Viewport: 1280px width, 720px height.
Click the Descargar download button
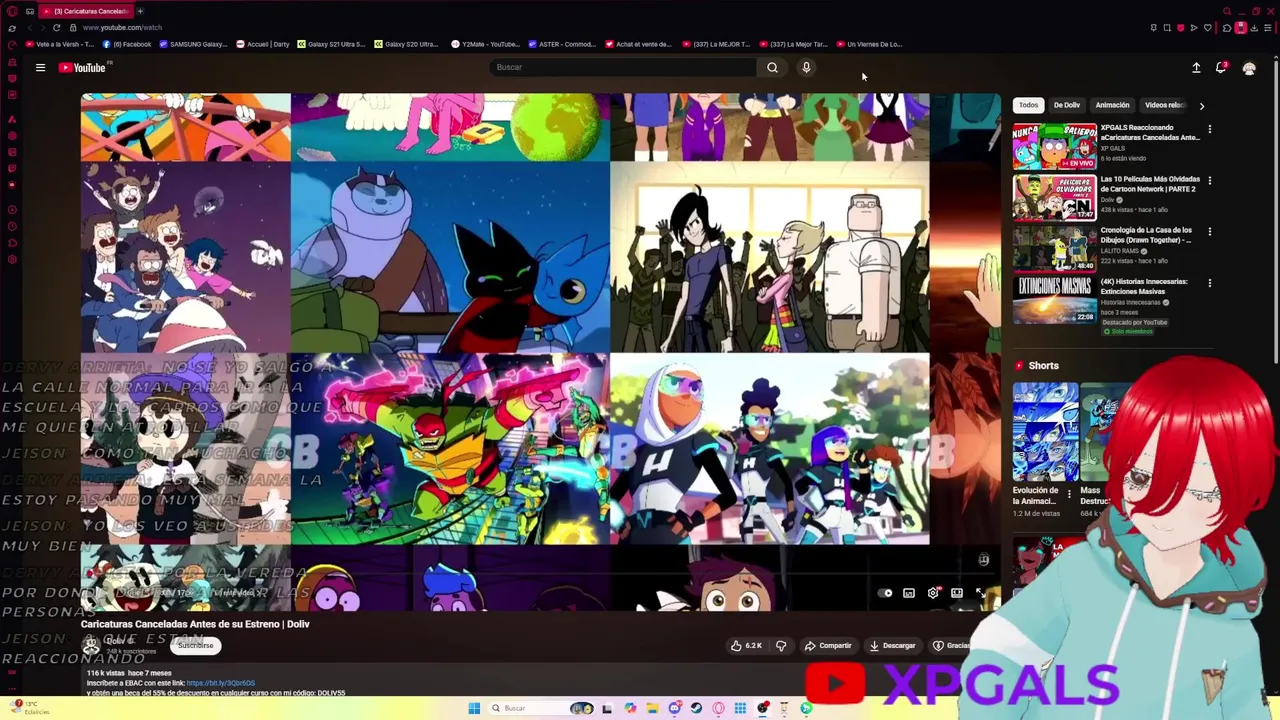pos(892,646)
